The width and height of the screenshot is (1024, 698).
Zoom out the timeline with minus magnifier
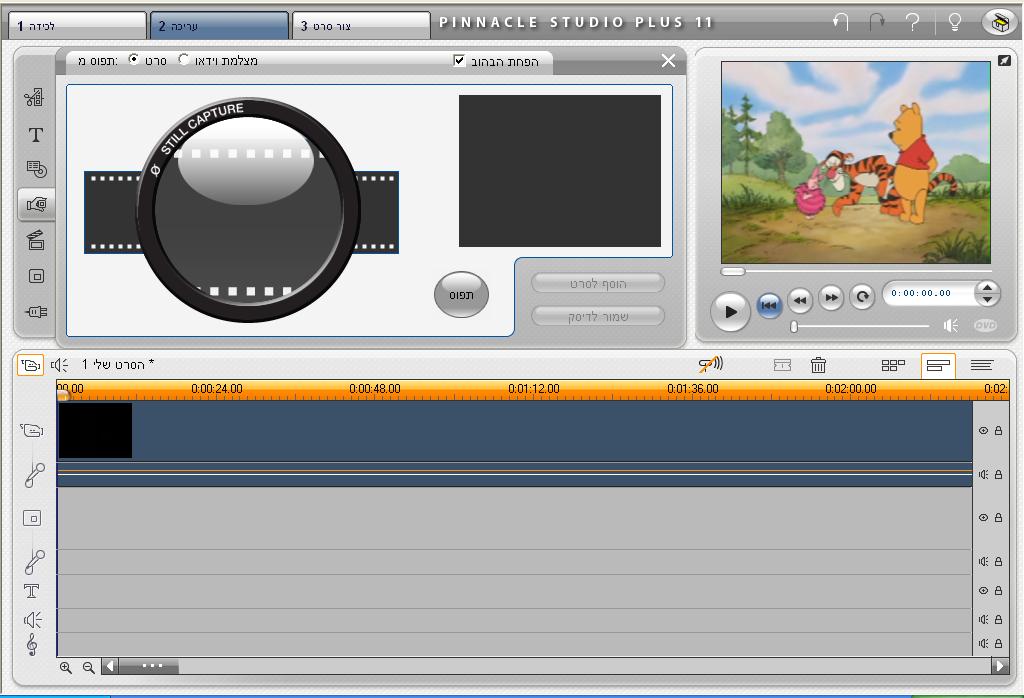pos(88,667)
